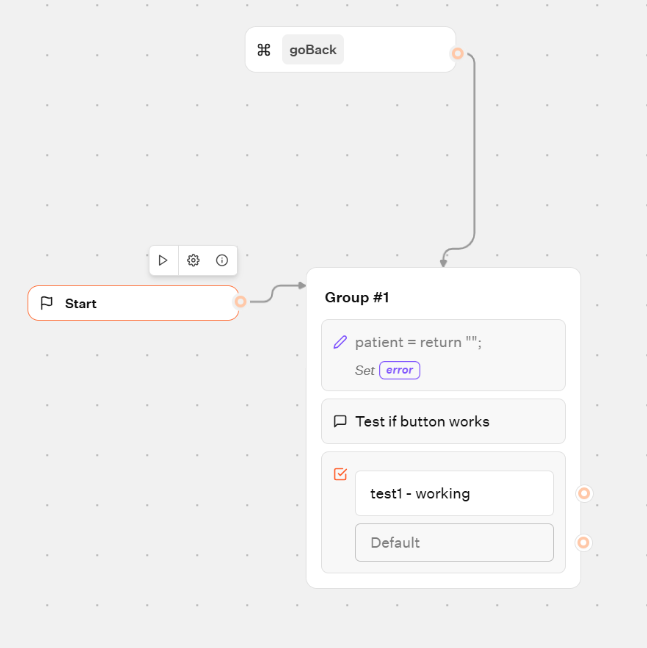Select the goBack command label
Viewport: 647px width, 648px height.
[x=313, y=50]
